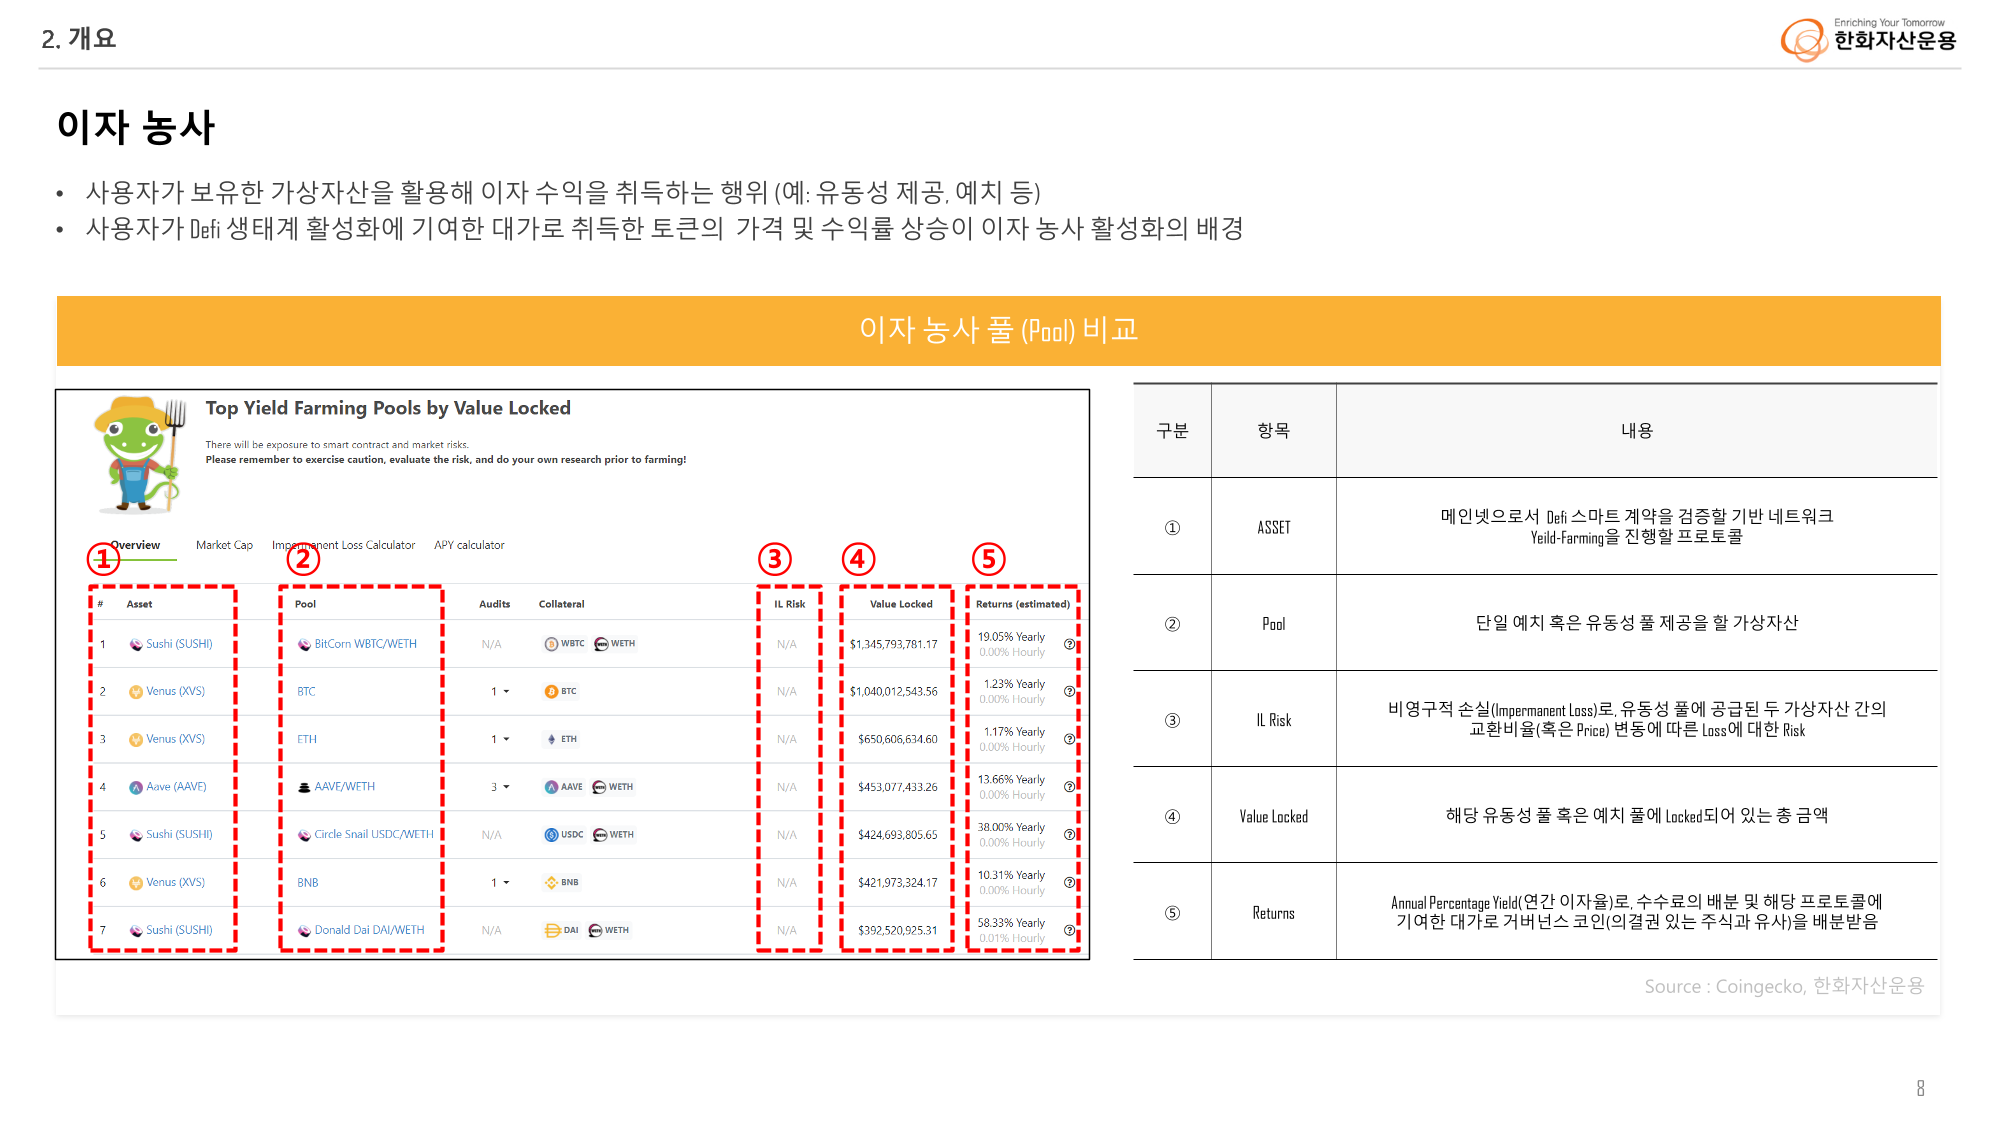The height and width of the screenshot is (1125, 1999).
Task: Open the Aave (AAVE) asset link
Action: [x=176, y=787]
